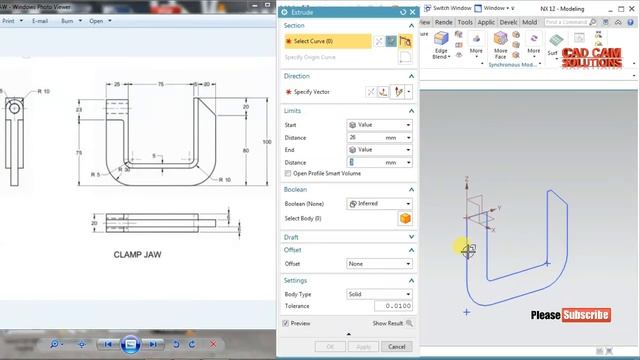This screenshot has height=360, width=640.
Task: Click the vector dialog icon in Direction
Action: click(383, 92)
